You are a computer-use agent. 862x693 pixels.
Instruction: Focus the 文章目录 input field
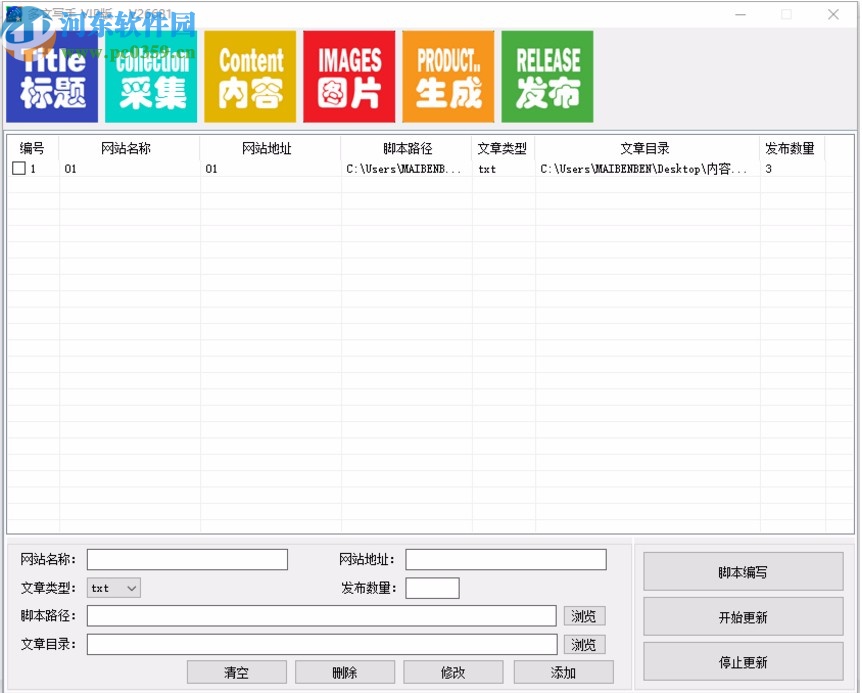pyautogui.click(x=322, y=644)
